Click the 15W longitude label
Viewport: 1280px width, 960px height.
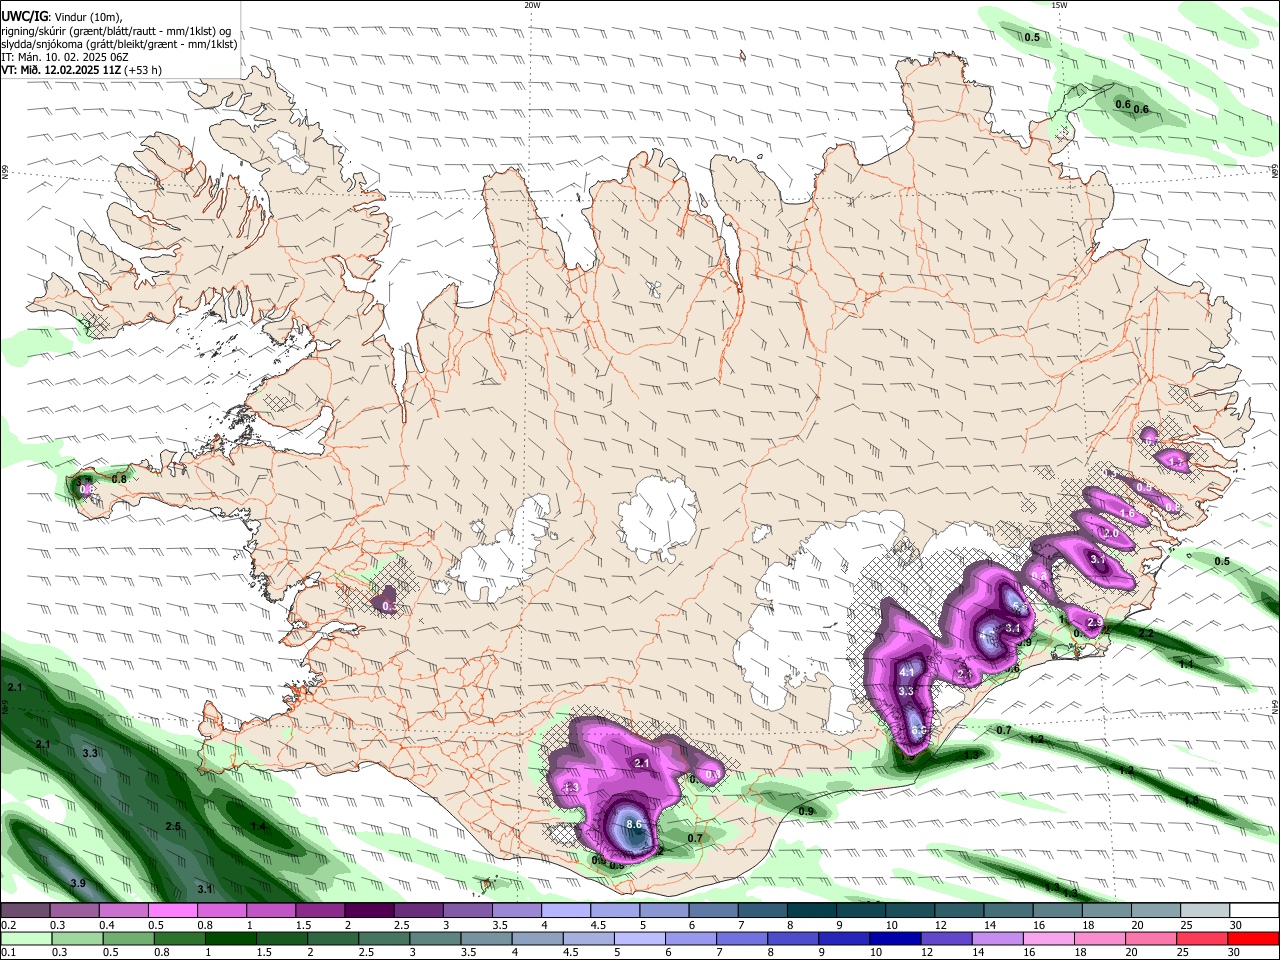(x=1059, y=5)
